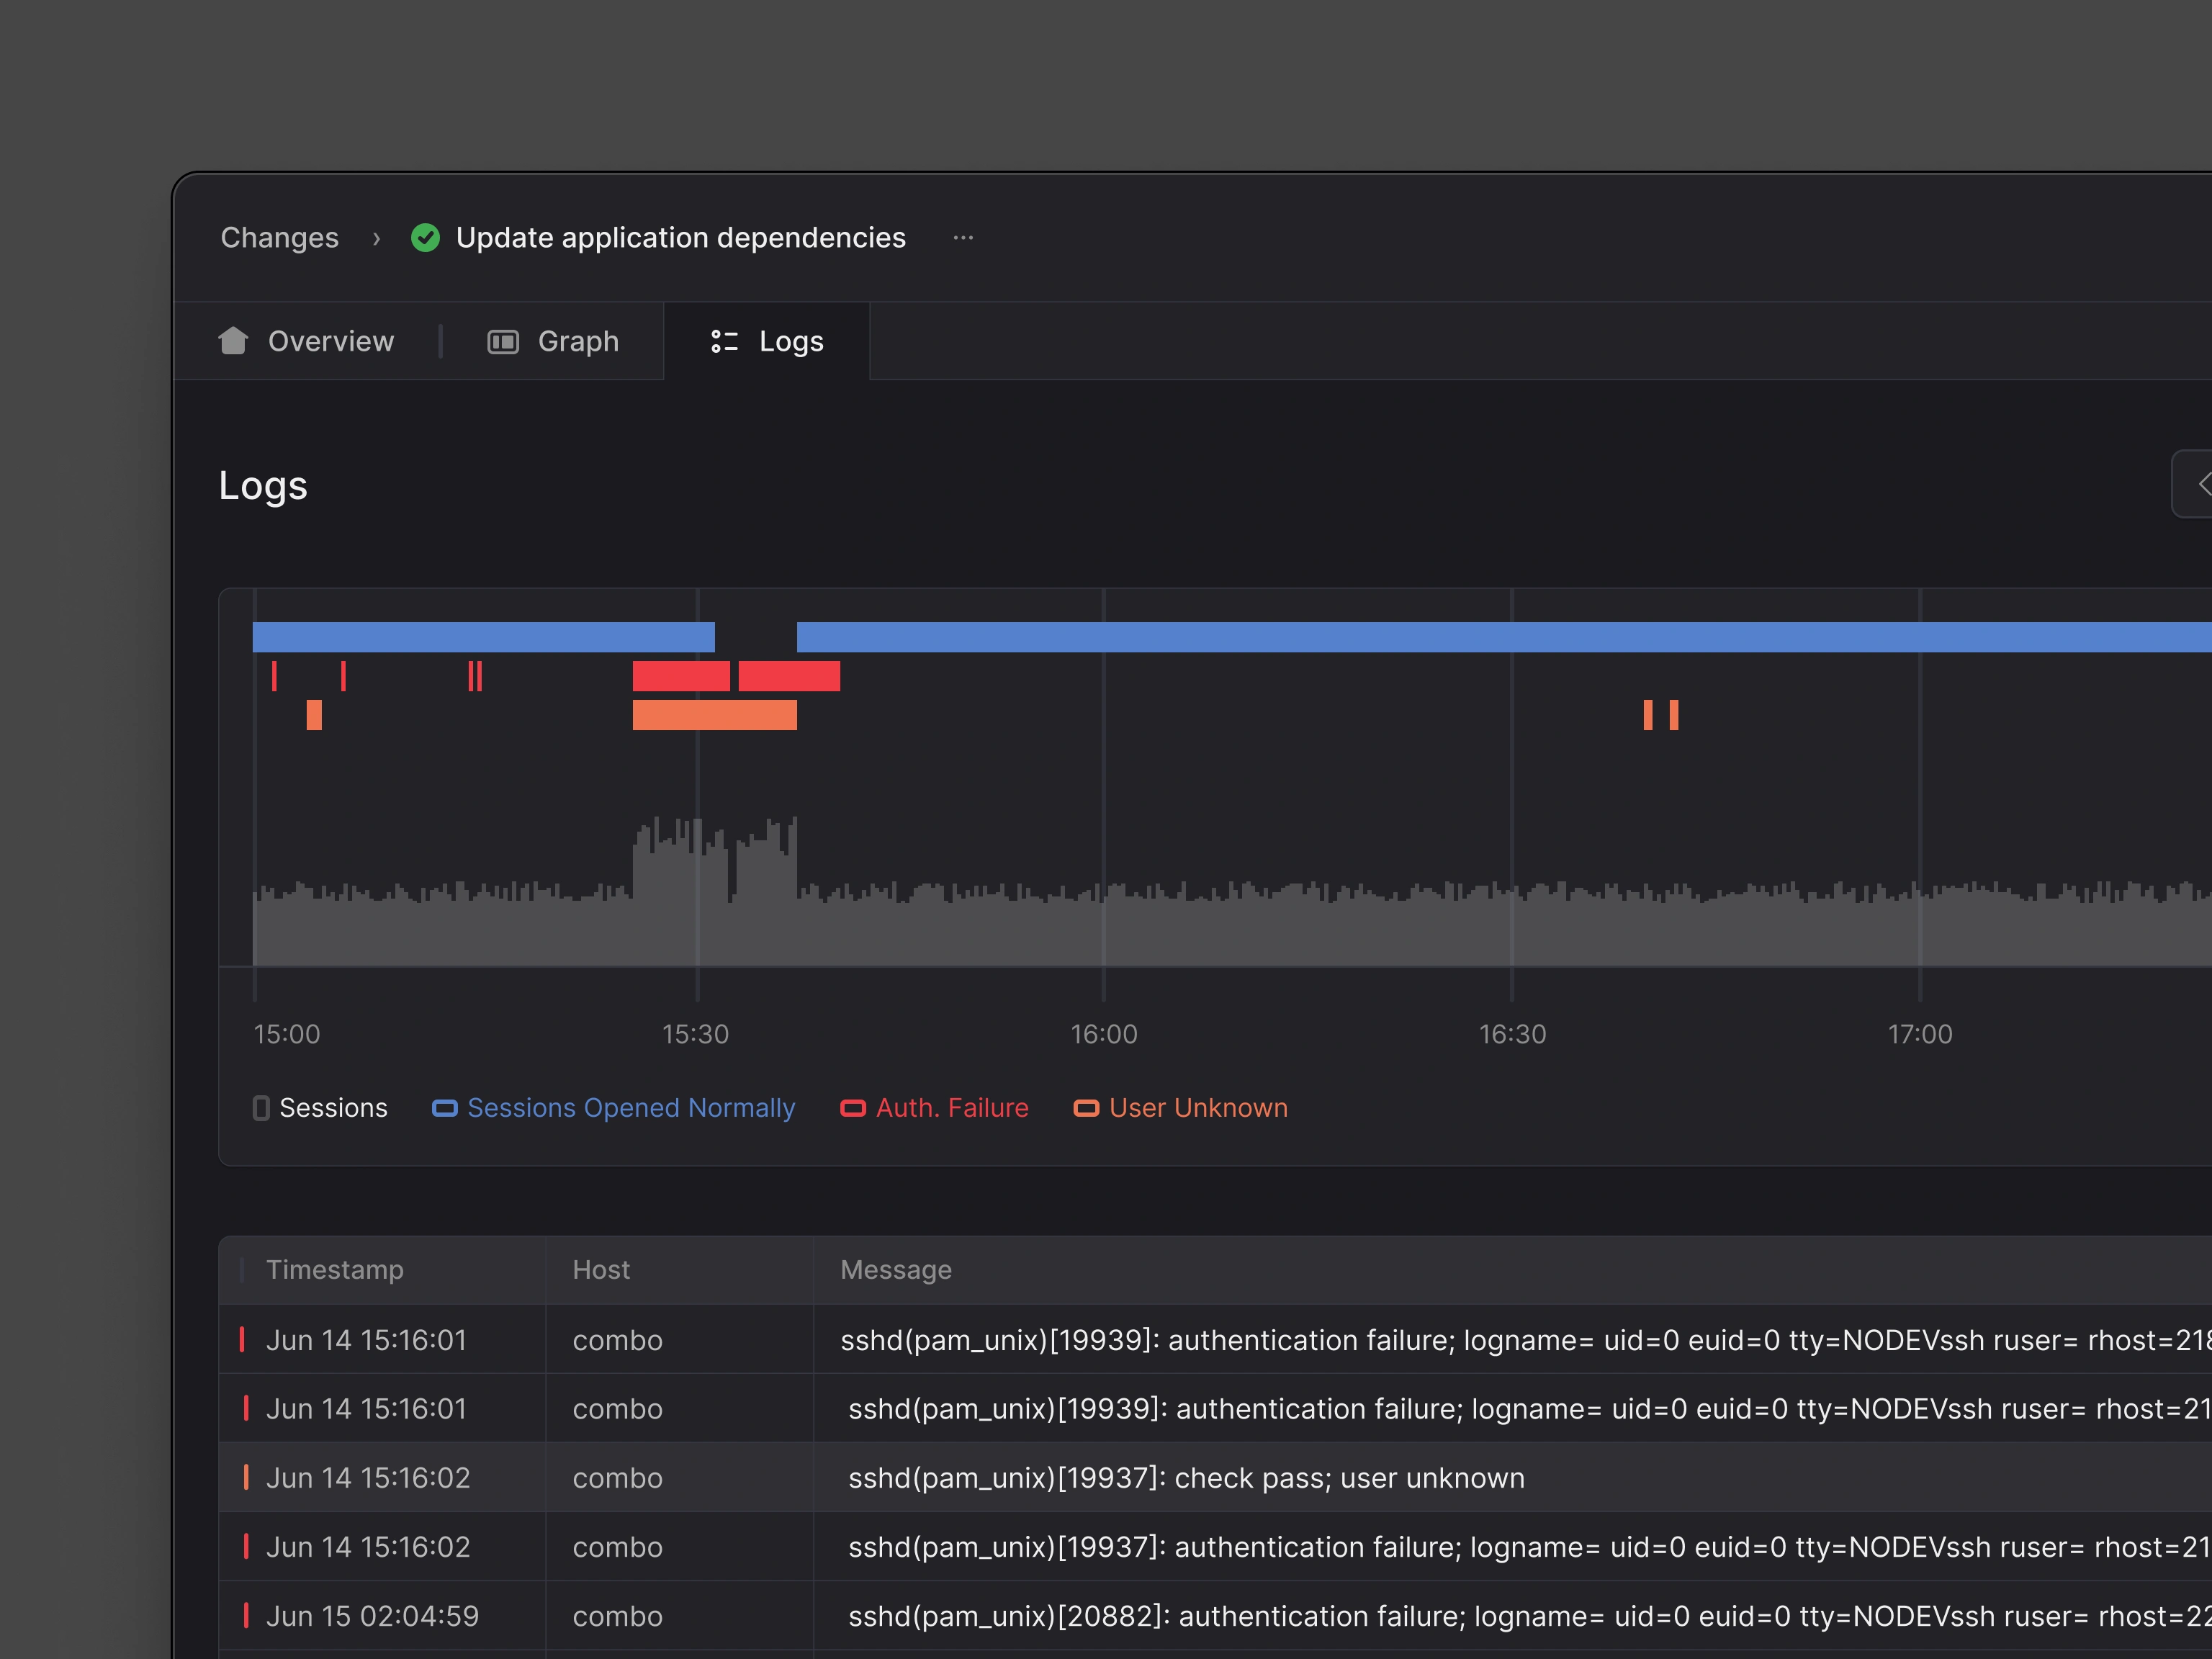Select the Logs tab

(767, 342)
